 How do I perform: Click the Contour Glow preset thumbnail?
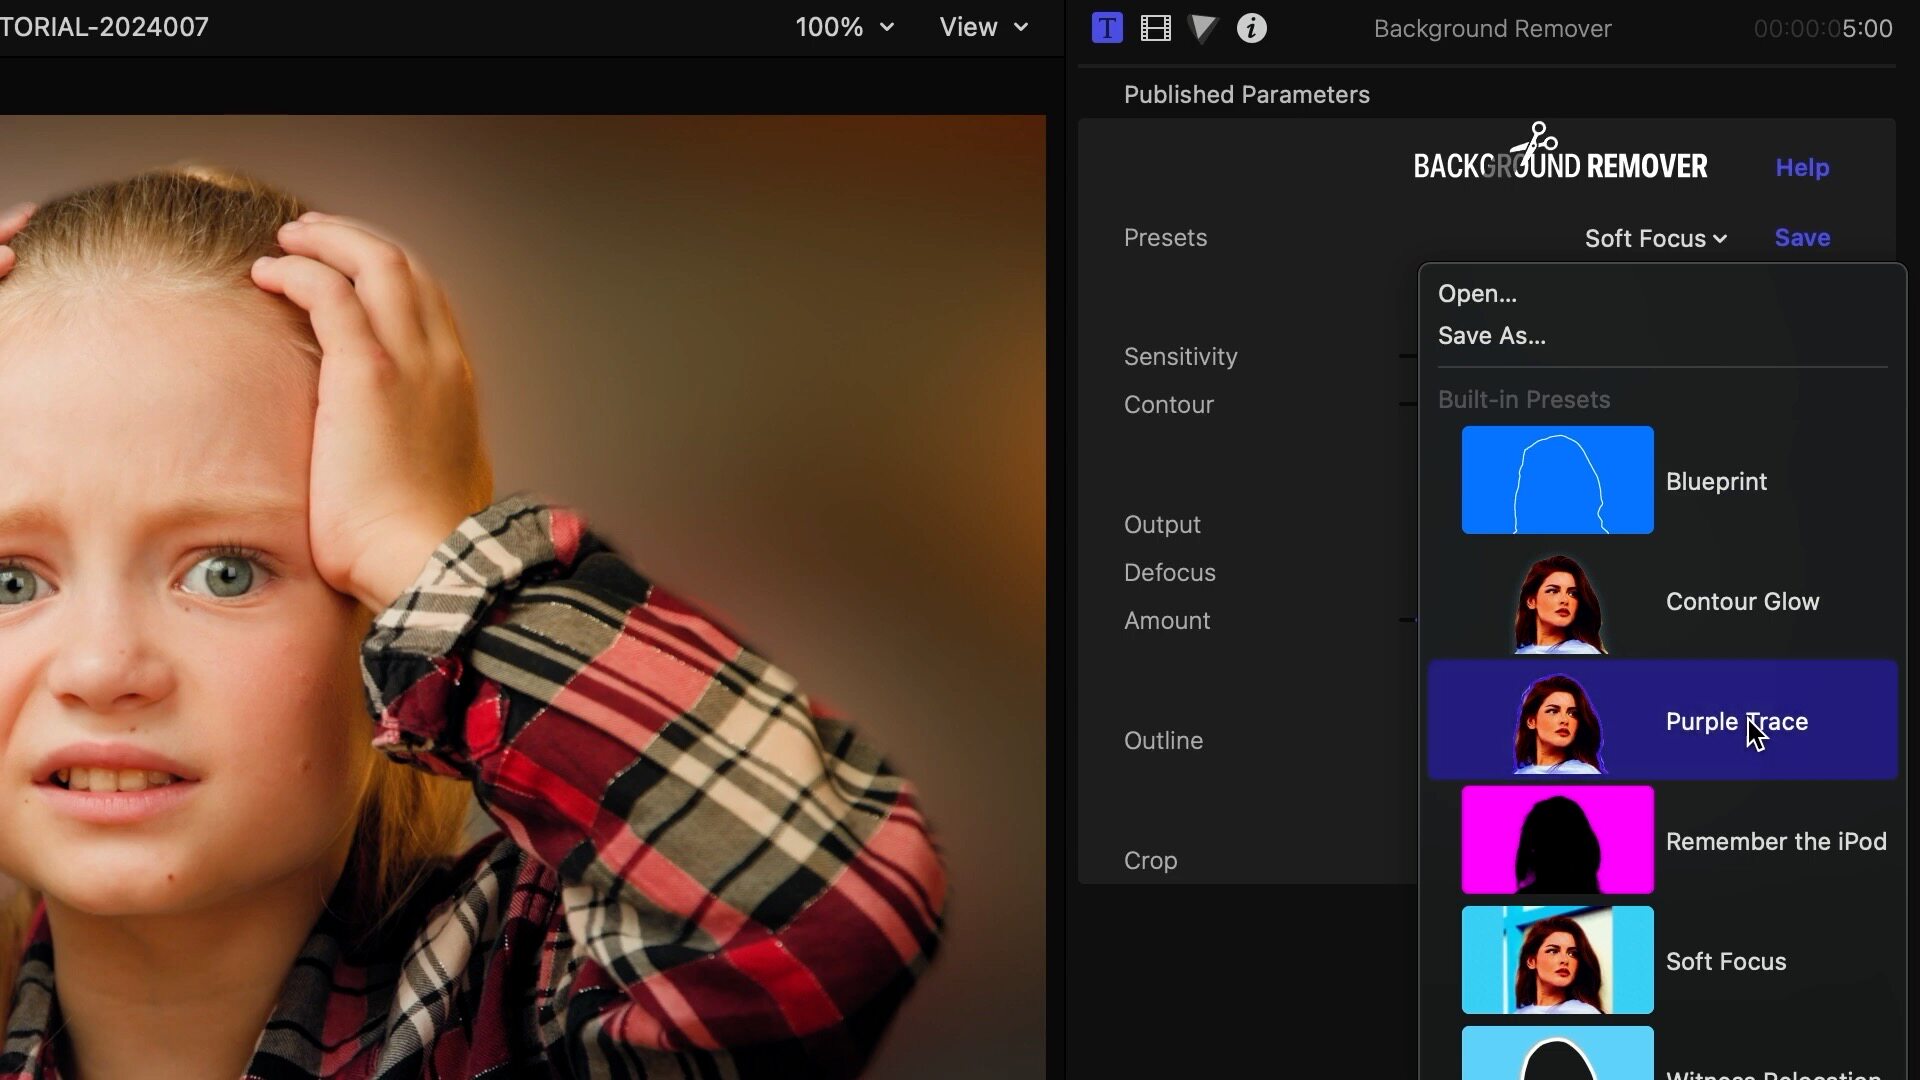[x=1557, y=601]
